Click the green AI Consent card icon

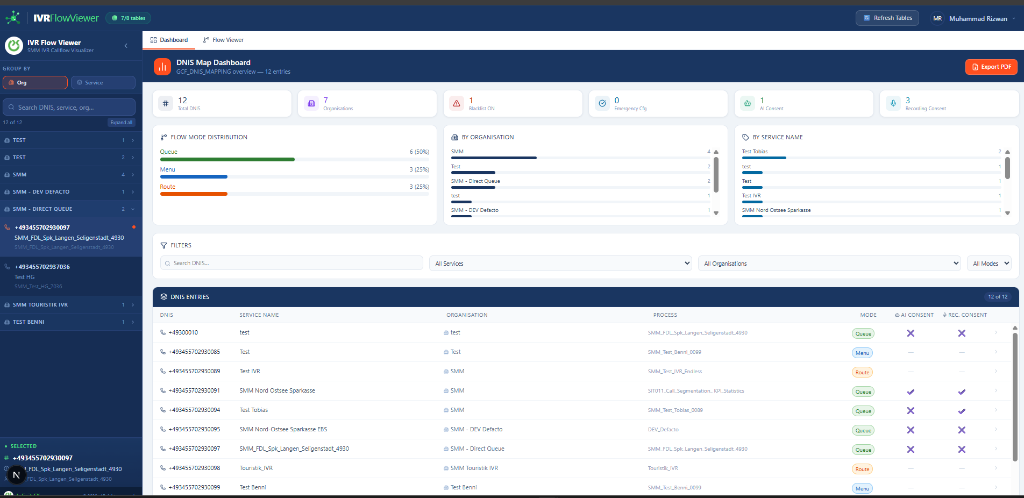[x=748, y=103]
